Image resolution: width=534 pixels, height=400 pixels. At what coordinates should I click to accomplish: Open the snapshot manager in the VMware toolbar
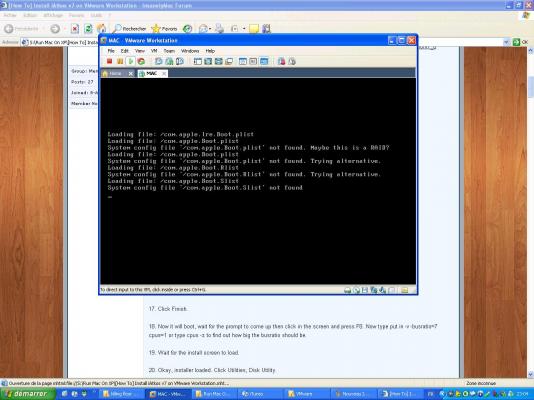pyautogui.click(x=180, y=61)
